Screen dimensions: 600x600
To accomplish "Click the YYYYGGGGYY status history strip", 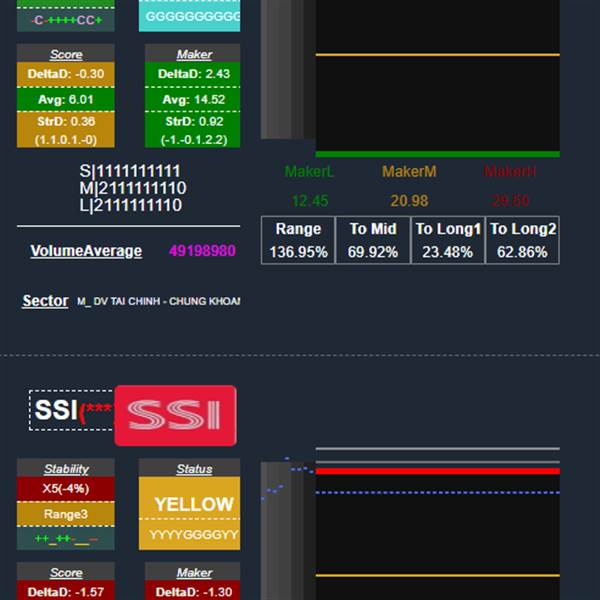I will click(189, 535).
